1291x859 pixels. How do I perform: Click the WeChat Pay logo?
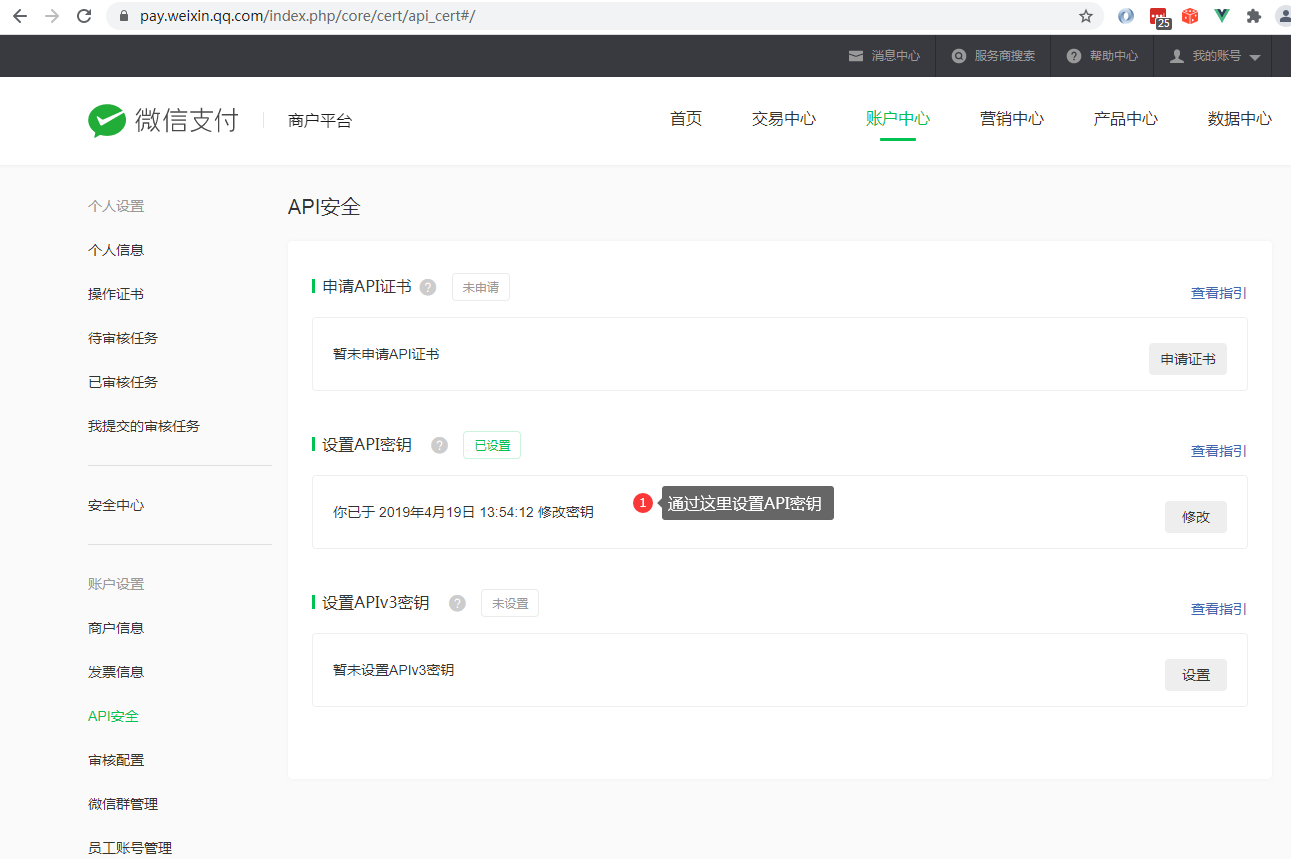click(x=163, y=120)
